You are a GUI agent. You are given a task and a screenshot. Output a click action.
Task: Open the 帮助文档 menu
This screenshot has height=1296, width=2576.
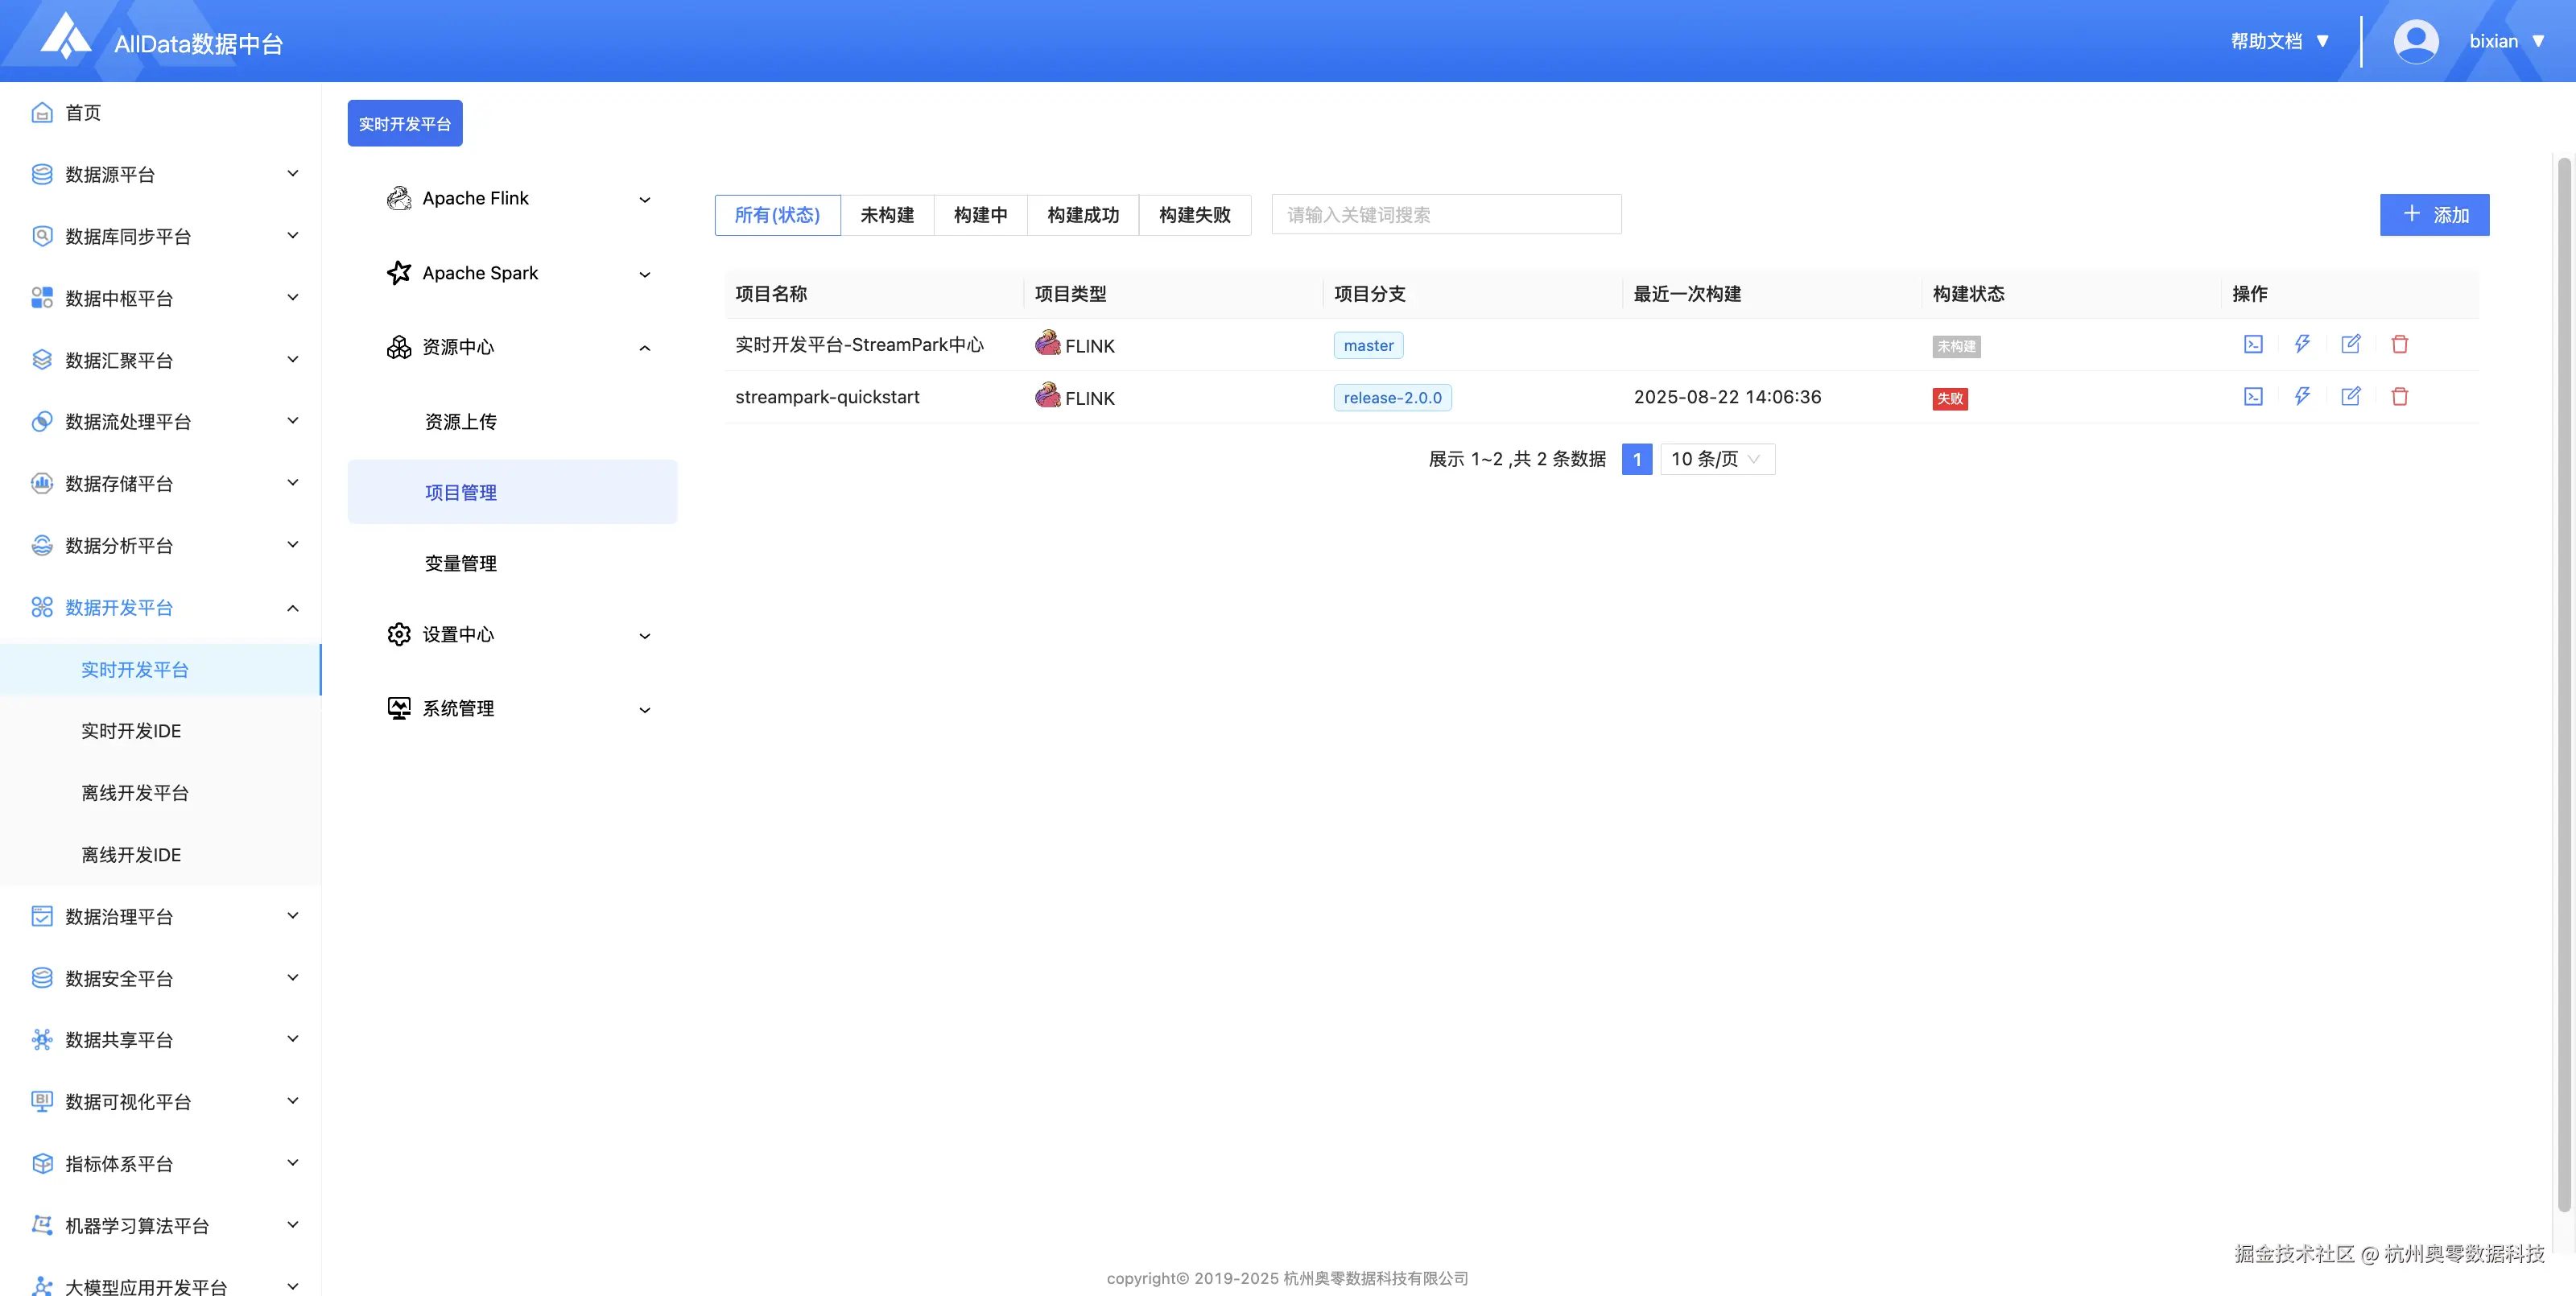pos(2267,40)
